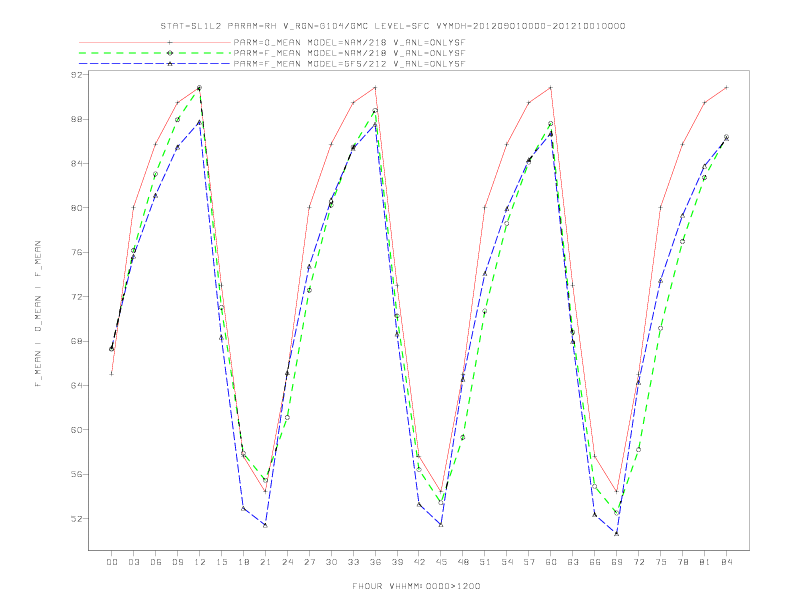Click the blue triangle data point at hour 21
The image size is (792, 612).
click(265, 526)
